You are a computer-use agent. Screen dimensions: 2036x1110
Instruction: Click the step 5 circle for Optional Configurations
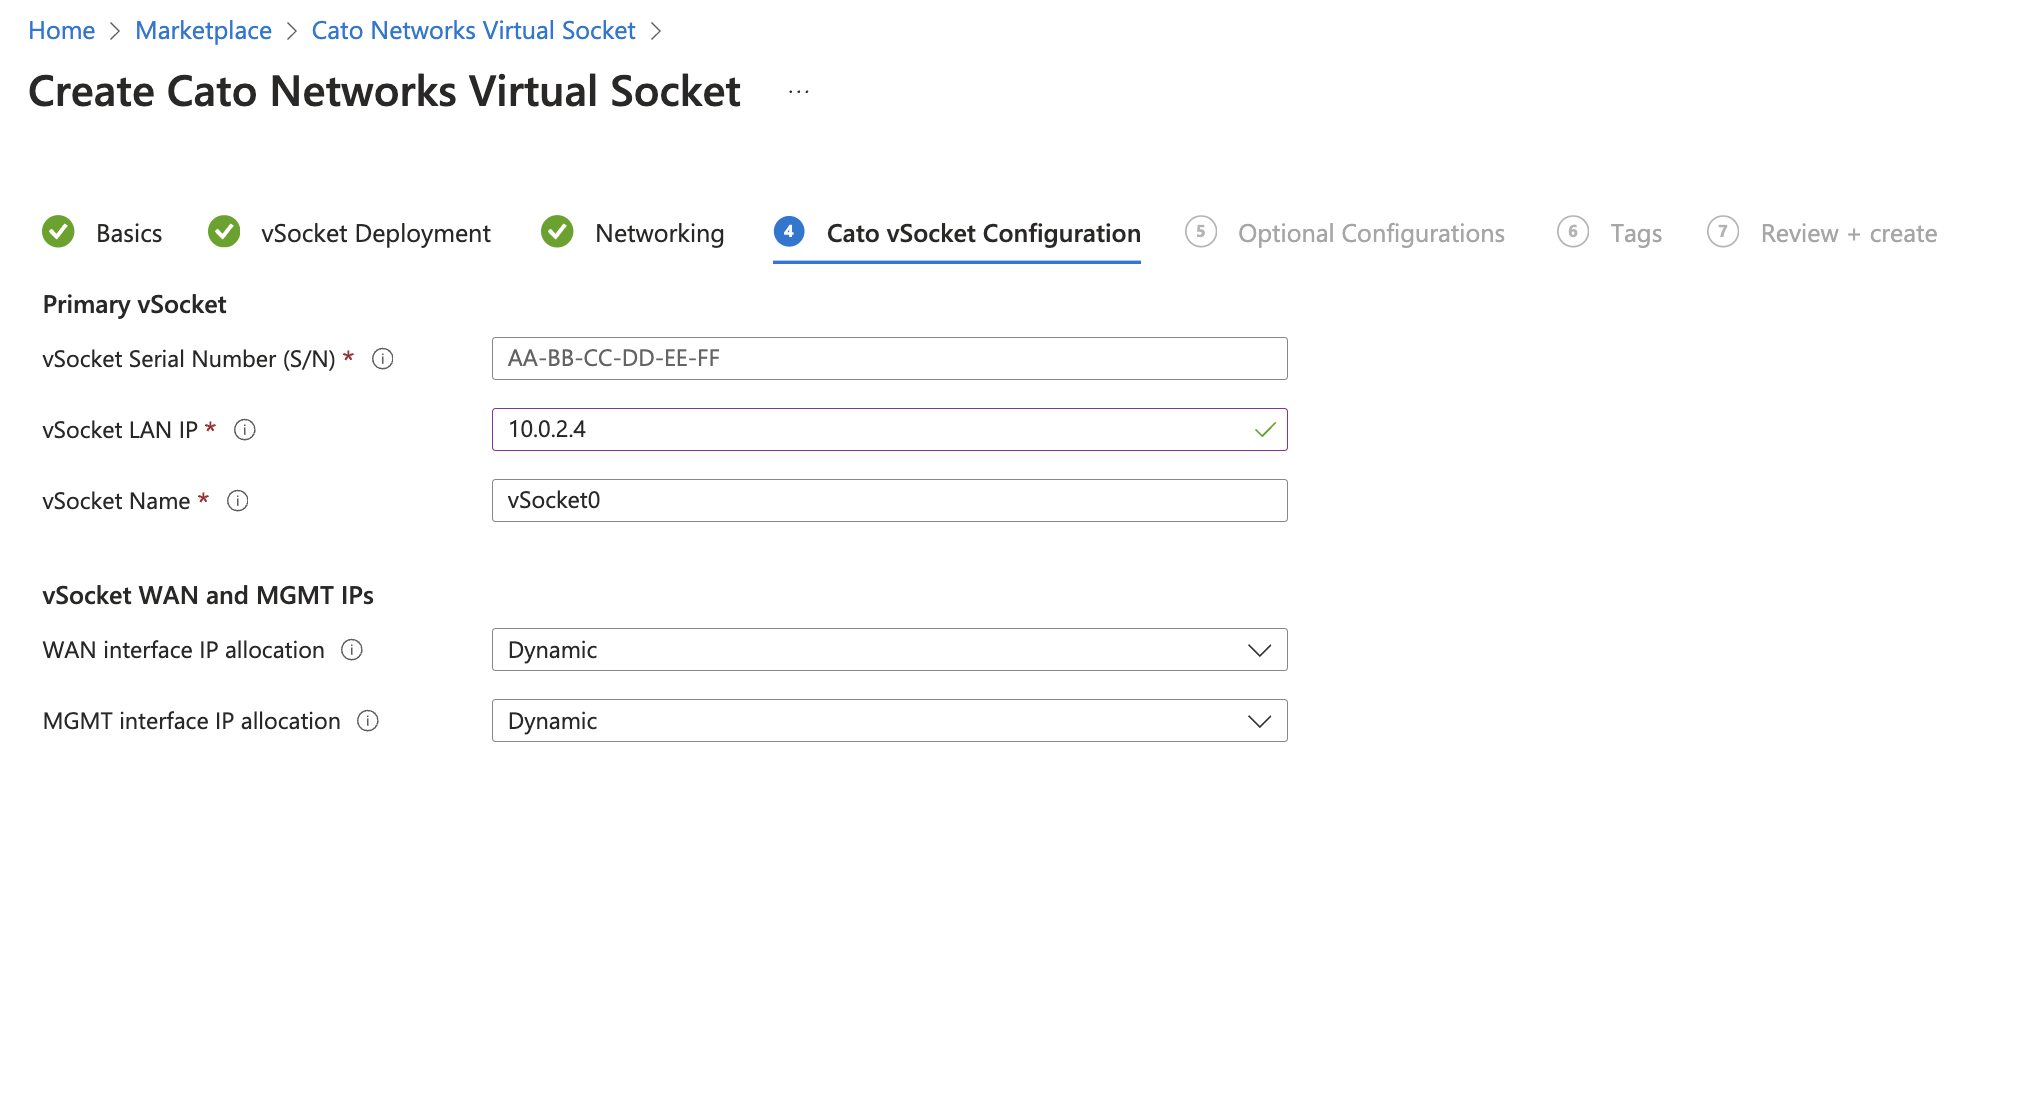1201,232
